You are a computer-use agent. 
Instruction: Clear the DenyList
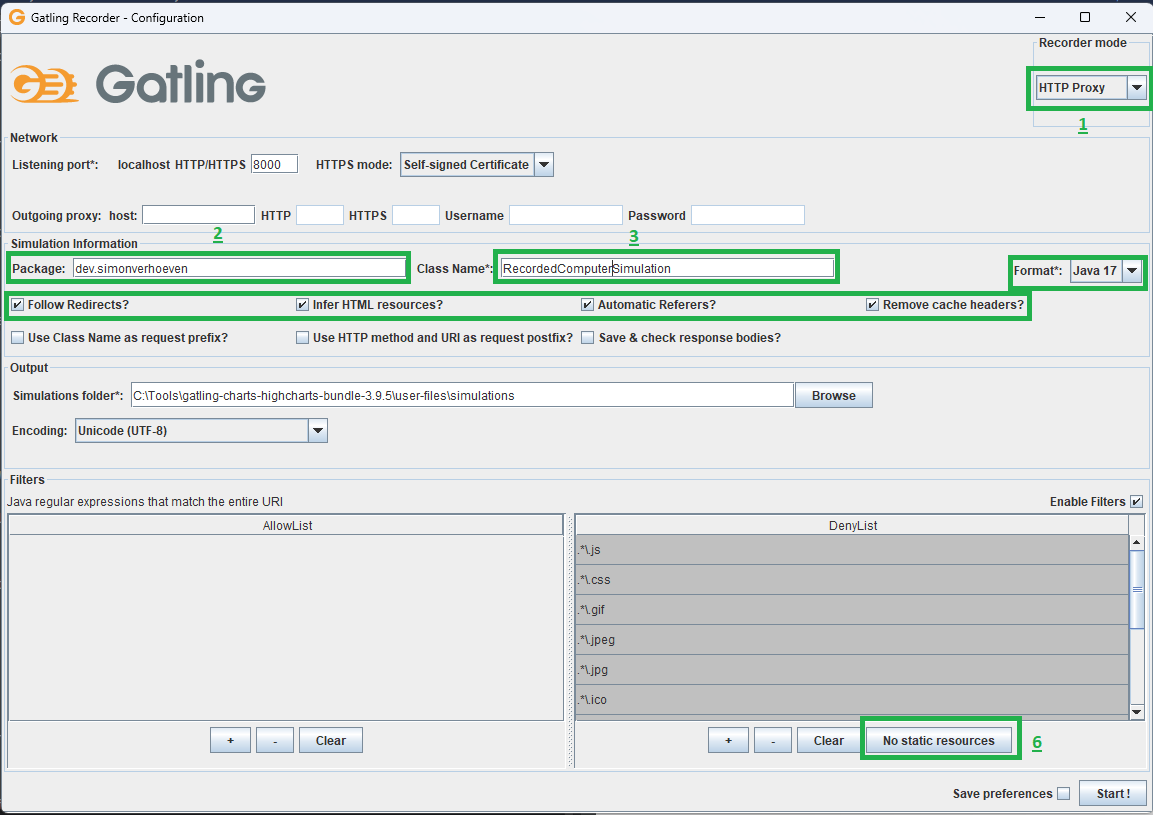(829, 741)
